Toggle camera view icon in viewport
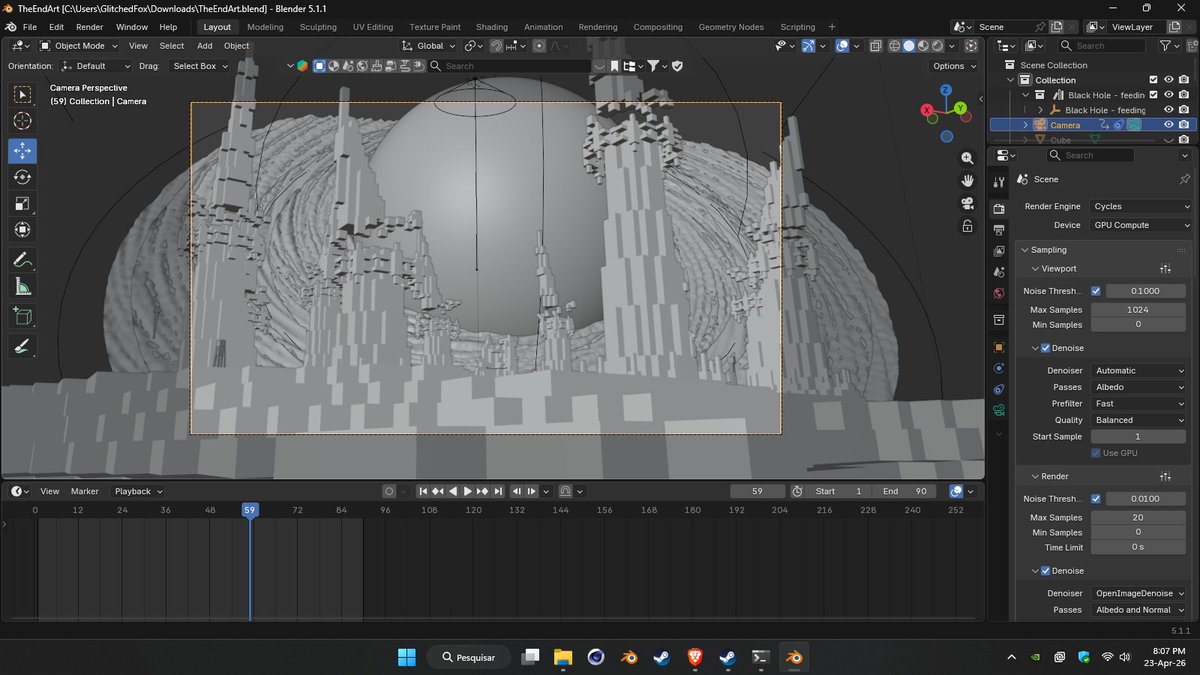This screenshot has height=675, width=1200. coord(967,203)
